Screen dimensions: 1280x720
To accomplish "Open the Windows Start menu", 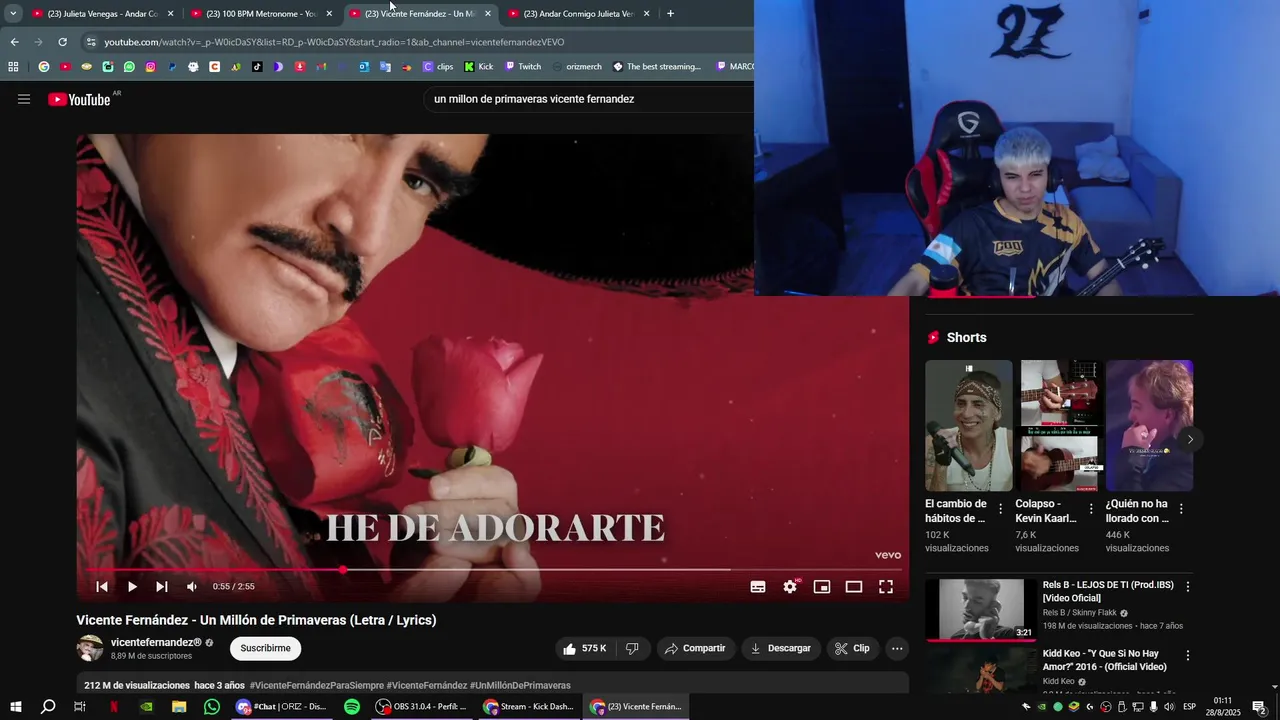I will (x=15, y=707).
